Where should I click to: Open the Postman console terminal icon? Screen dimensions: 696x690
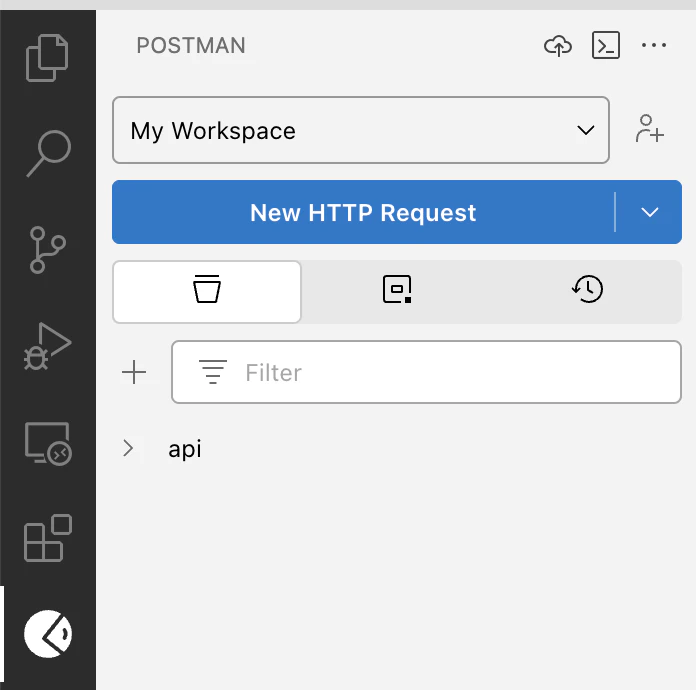tap(606, 45)
